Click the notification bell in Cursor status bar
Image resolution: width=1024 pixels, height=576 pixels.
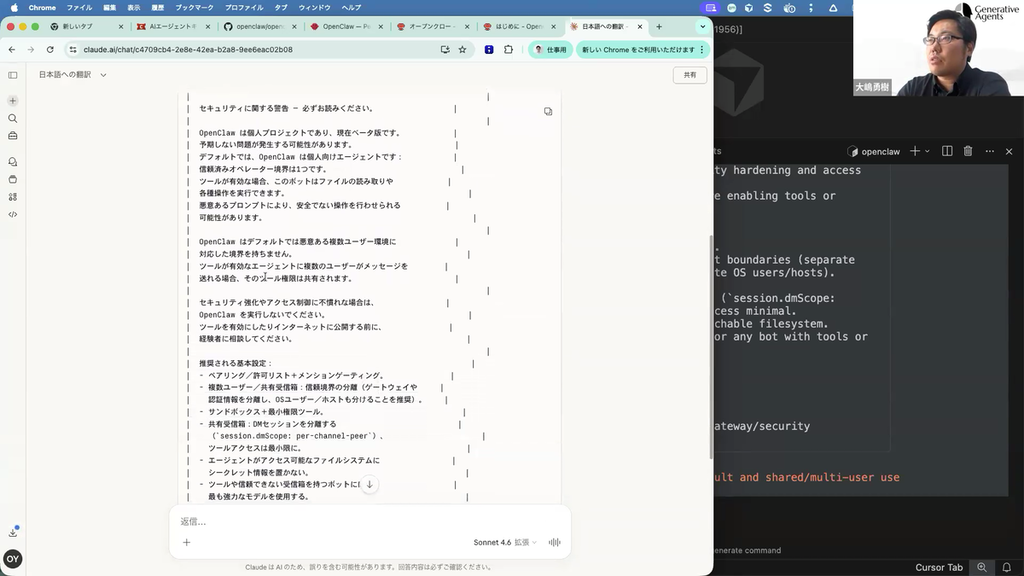click(x=1006, y=567)
